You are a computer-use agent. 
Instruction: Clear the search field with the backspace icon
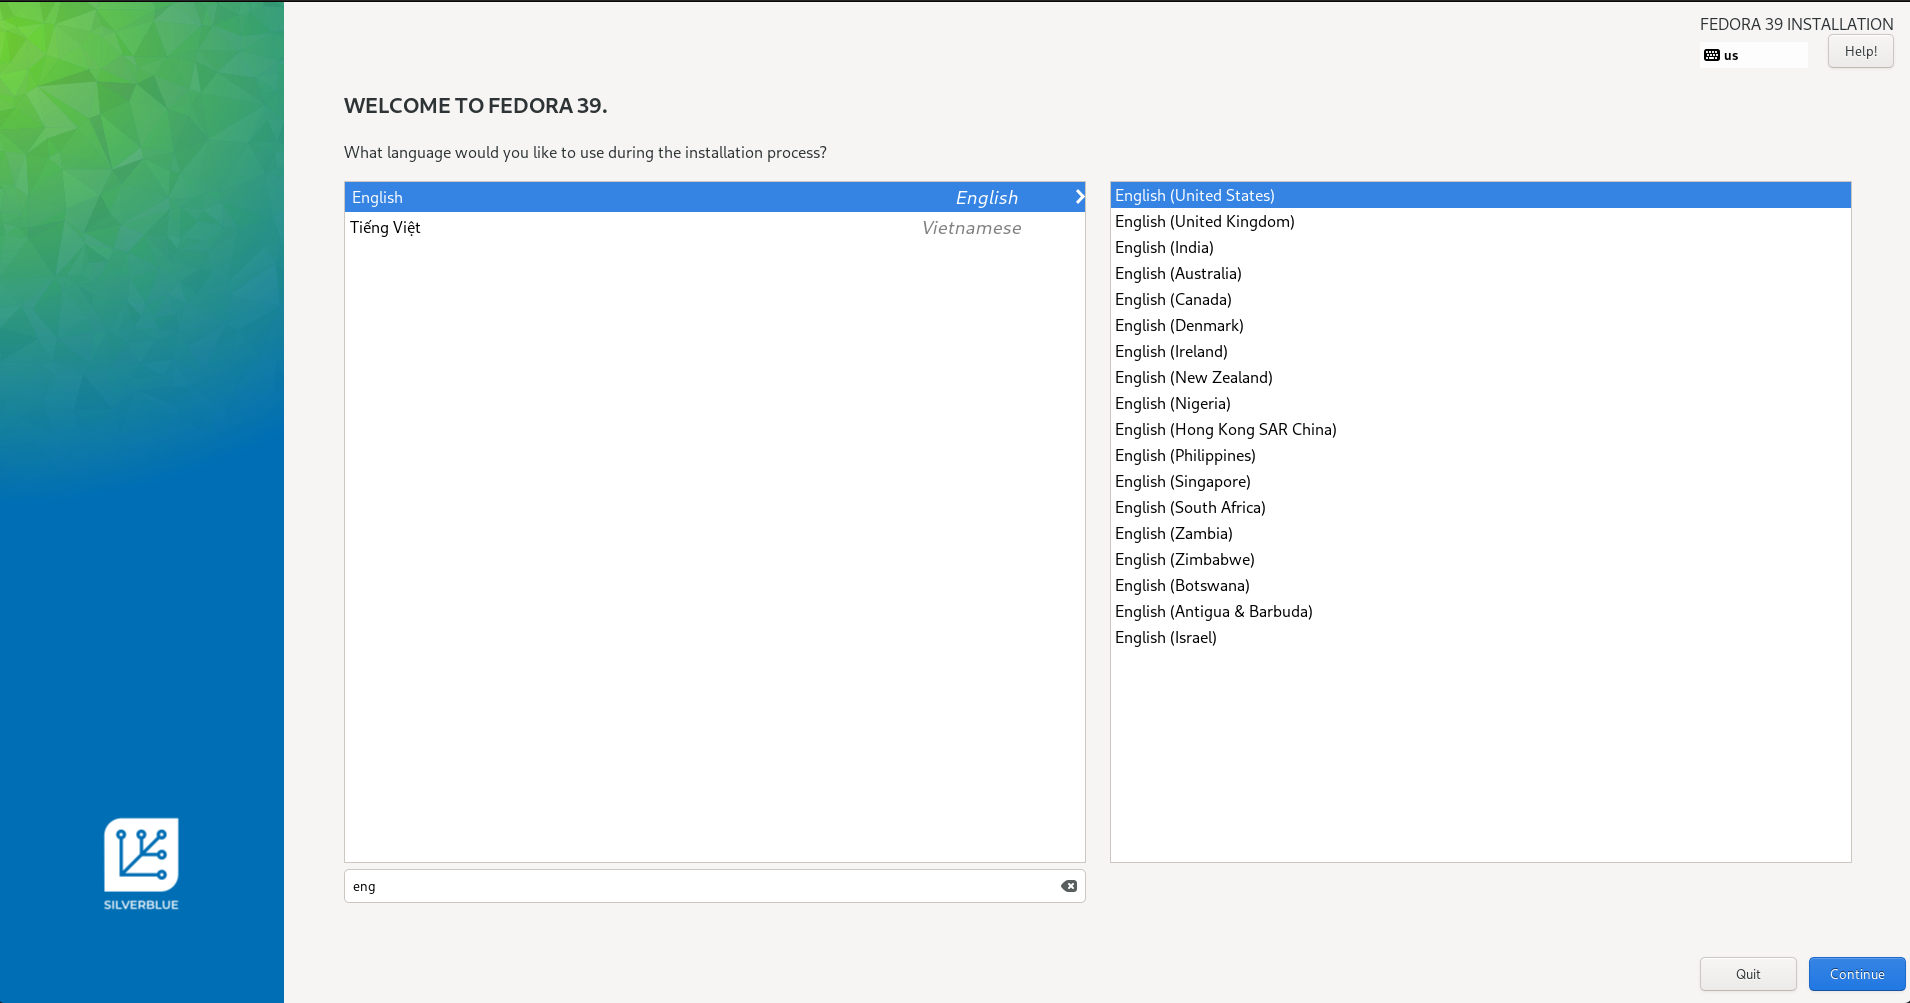[1069, 886]
